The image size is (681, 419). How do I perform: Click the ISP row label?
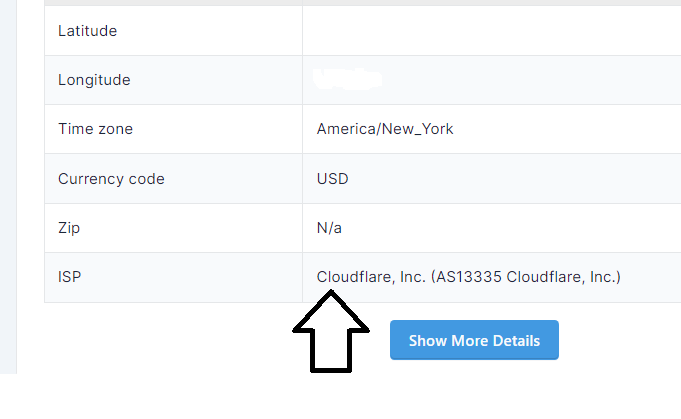click(69, 277)
